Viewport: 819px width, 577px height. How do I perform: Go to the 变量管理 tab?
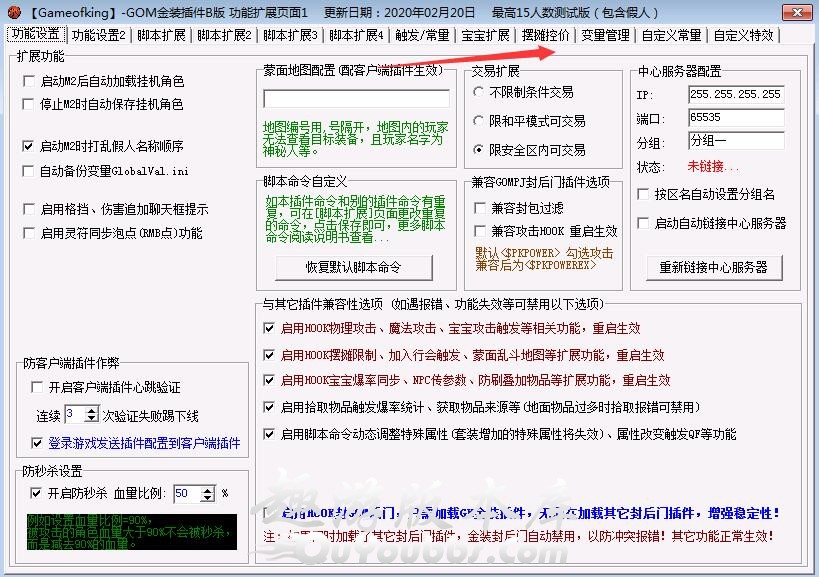pyautogui.click(x=605, y=36)
